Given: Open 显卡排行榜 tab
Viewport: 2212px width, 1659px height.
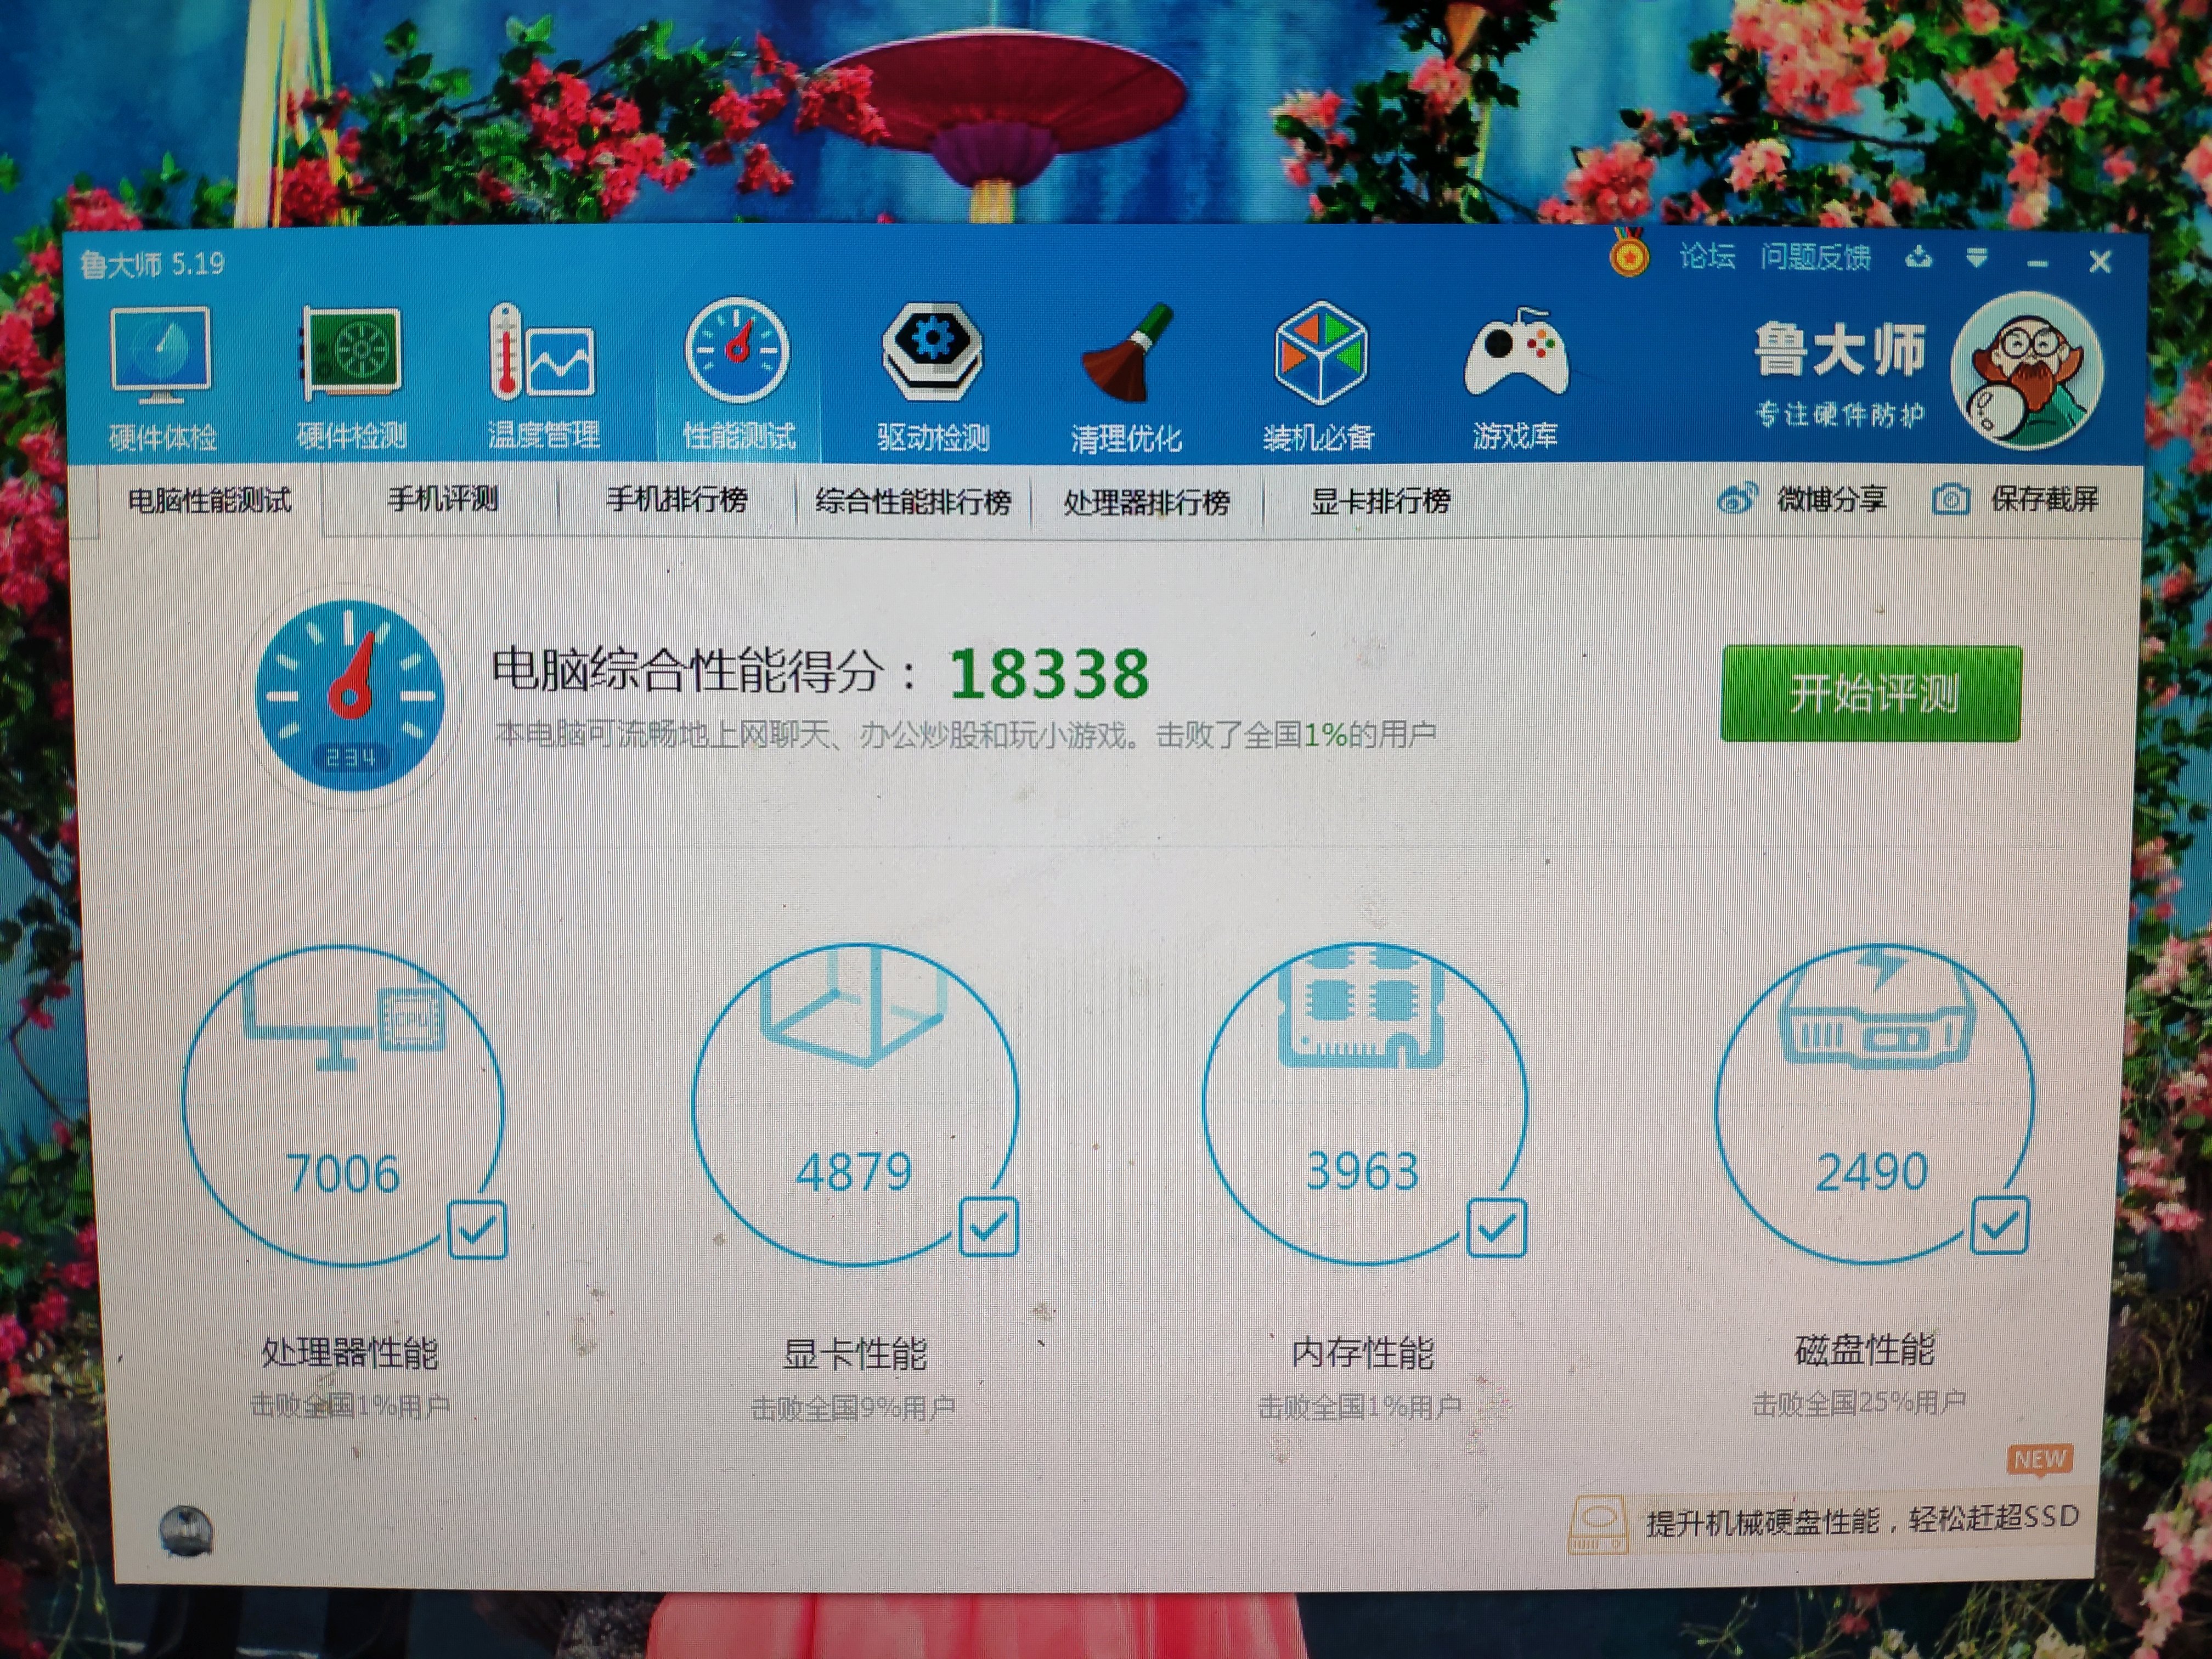Looking at the screenshot, I should (1380, 501).
